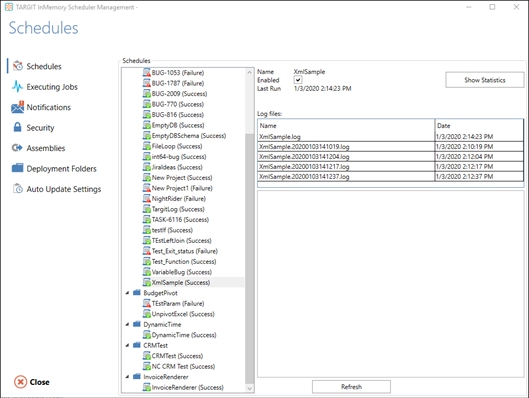Click the BUG-1053 failure status icon
Viewport: 529px width, 398px height.
point(147,73)
